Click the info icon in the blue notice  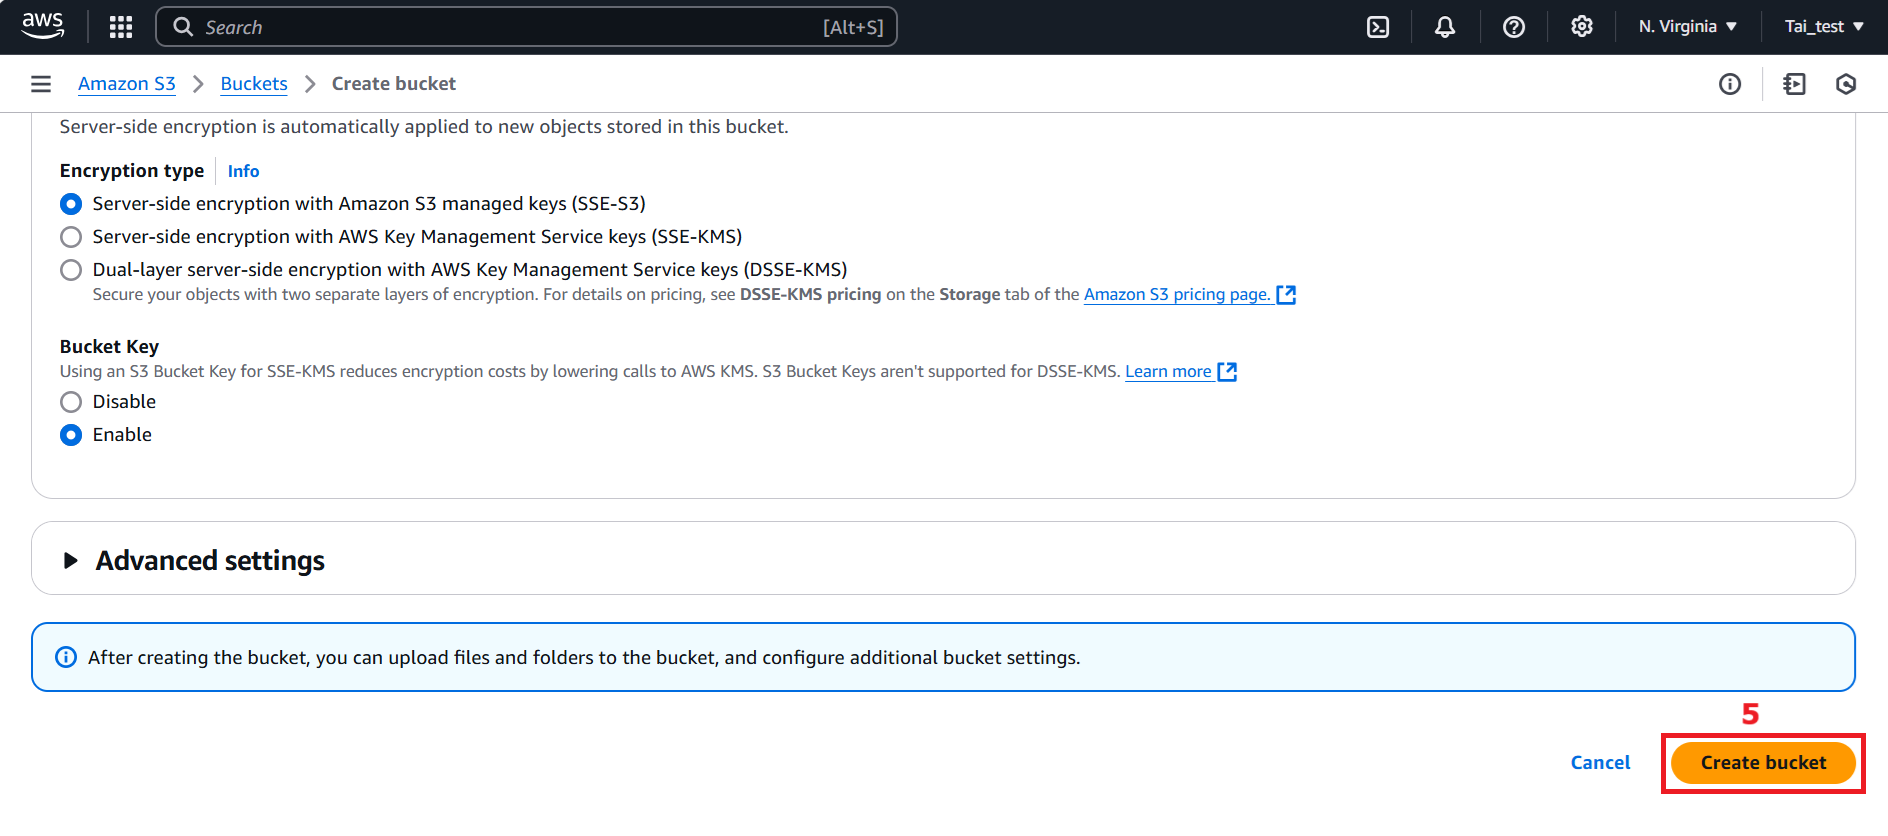pos(66,657)
